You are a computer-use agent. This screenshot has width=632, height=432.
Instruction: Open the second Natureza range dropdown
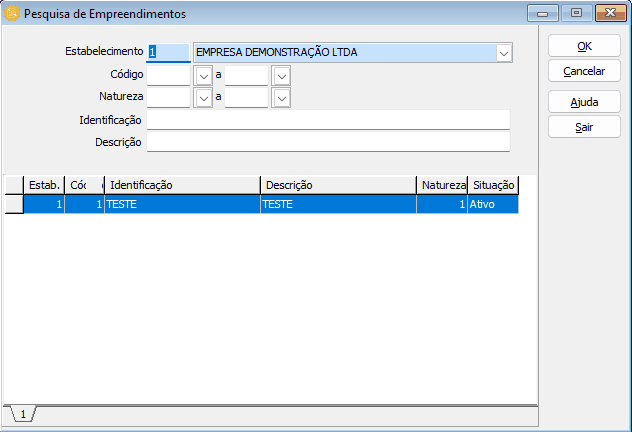tap(281, 97)
